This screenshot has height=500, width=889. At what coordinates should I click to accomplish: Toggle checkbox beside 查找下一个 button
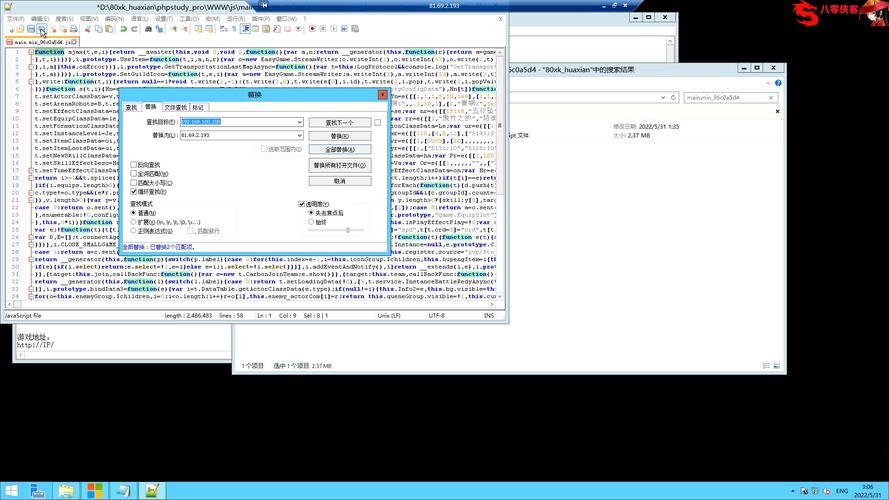(x=378, y=122)
